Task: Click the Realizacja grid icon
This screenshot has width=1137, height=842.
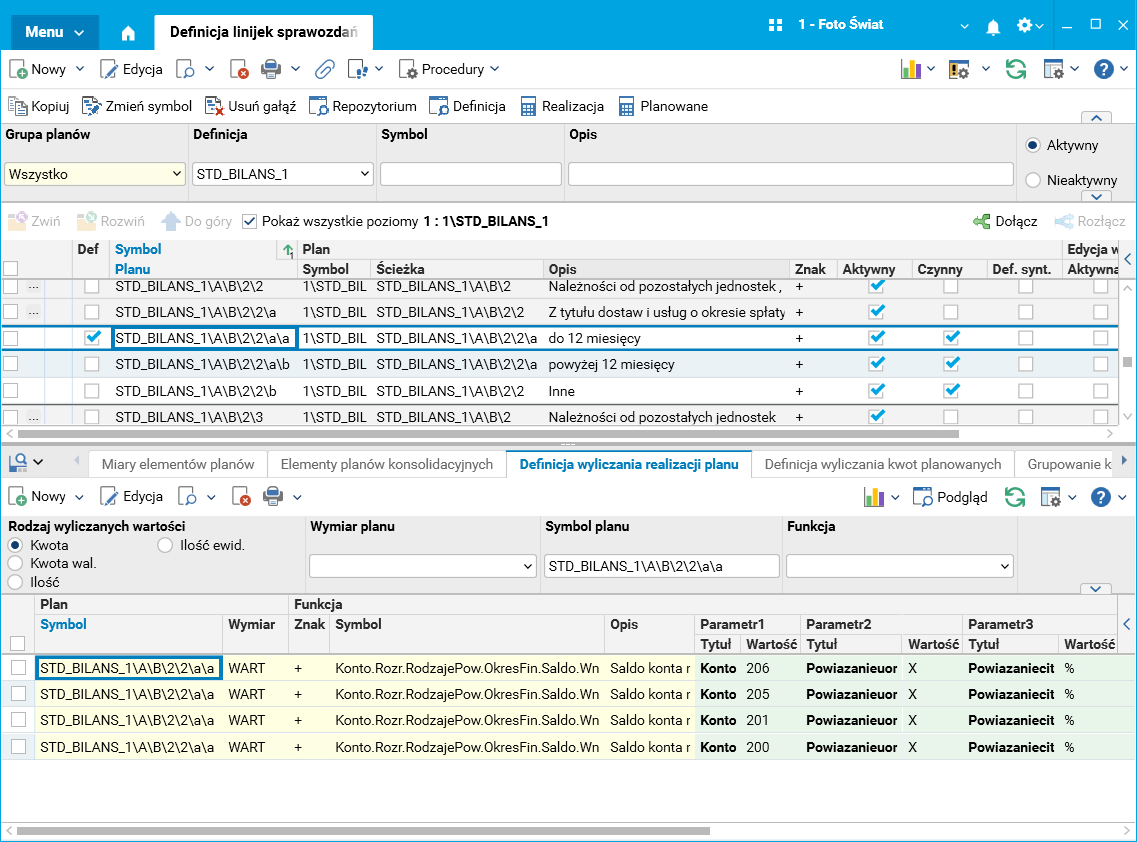Action: coord(529,106)
